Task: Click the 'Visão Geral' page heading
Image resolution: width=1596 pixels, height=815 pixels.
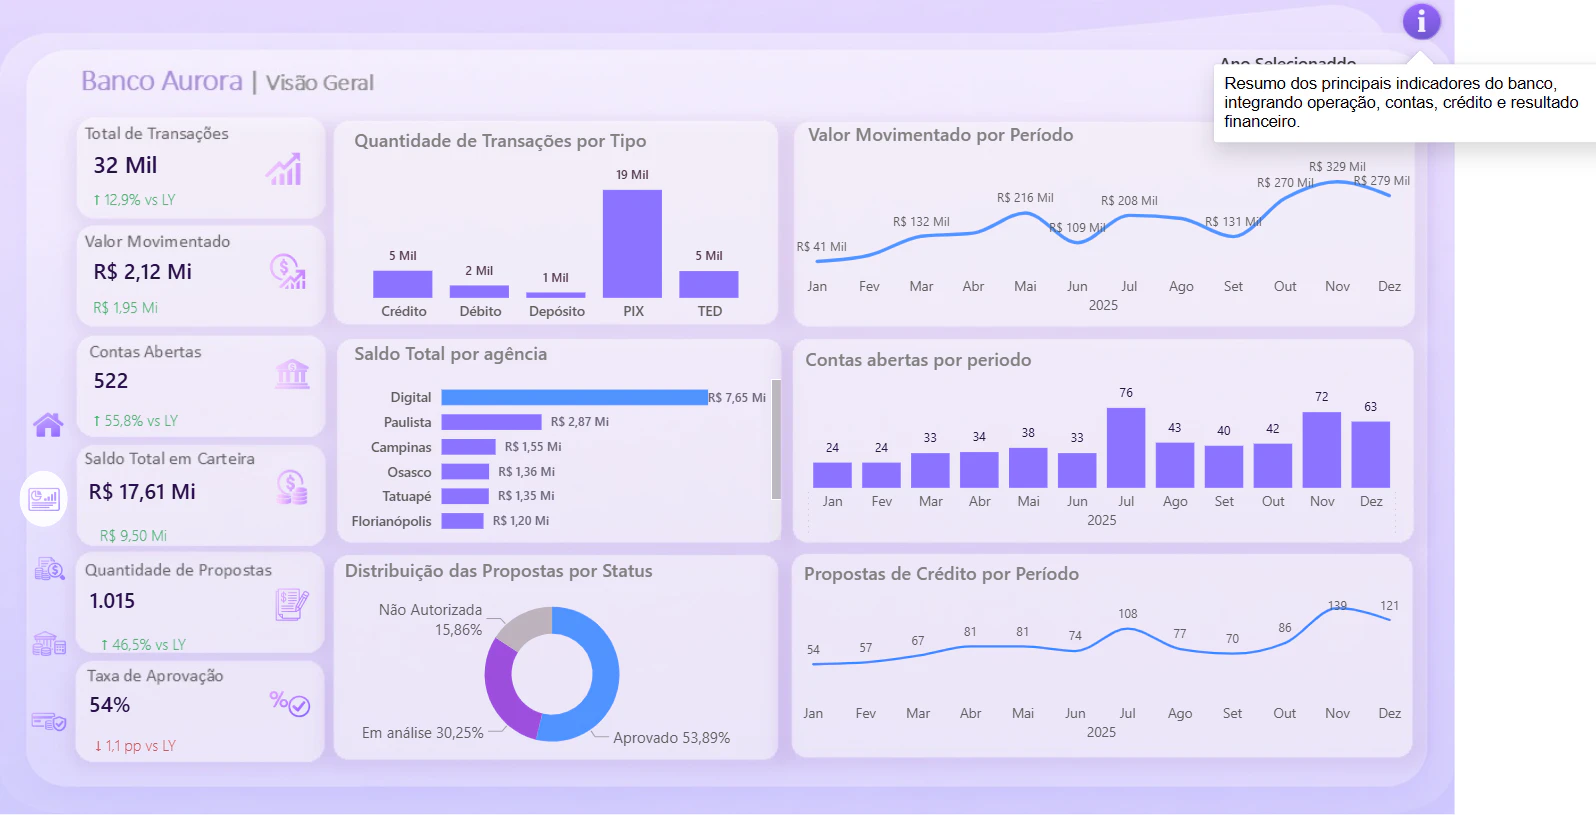Action: (x=320, y=83)
